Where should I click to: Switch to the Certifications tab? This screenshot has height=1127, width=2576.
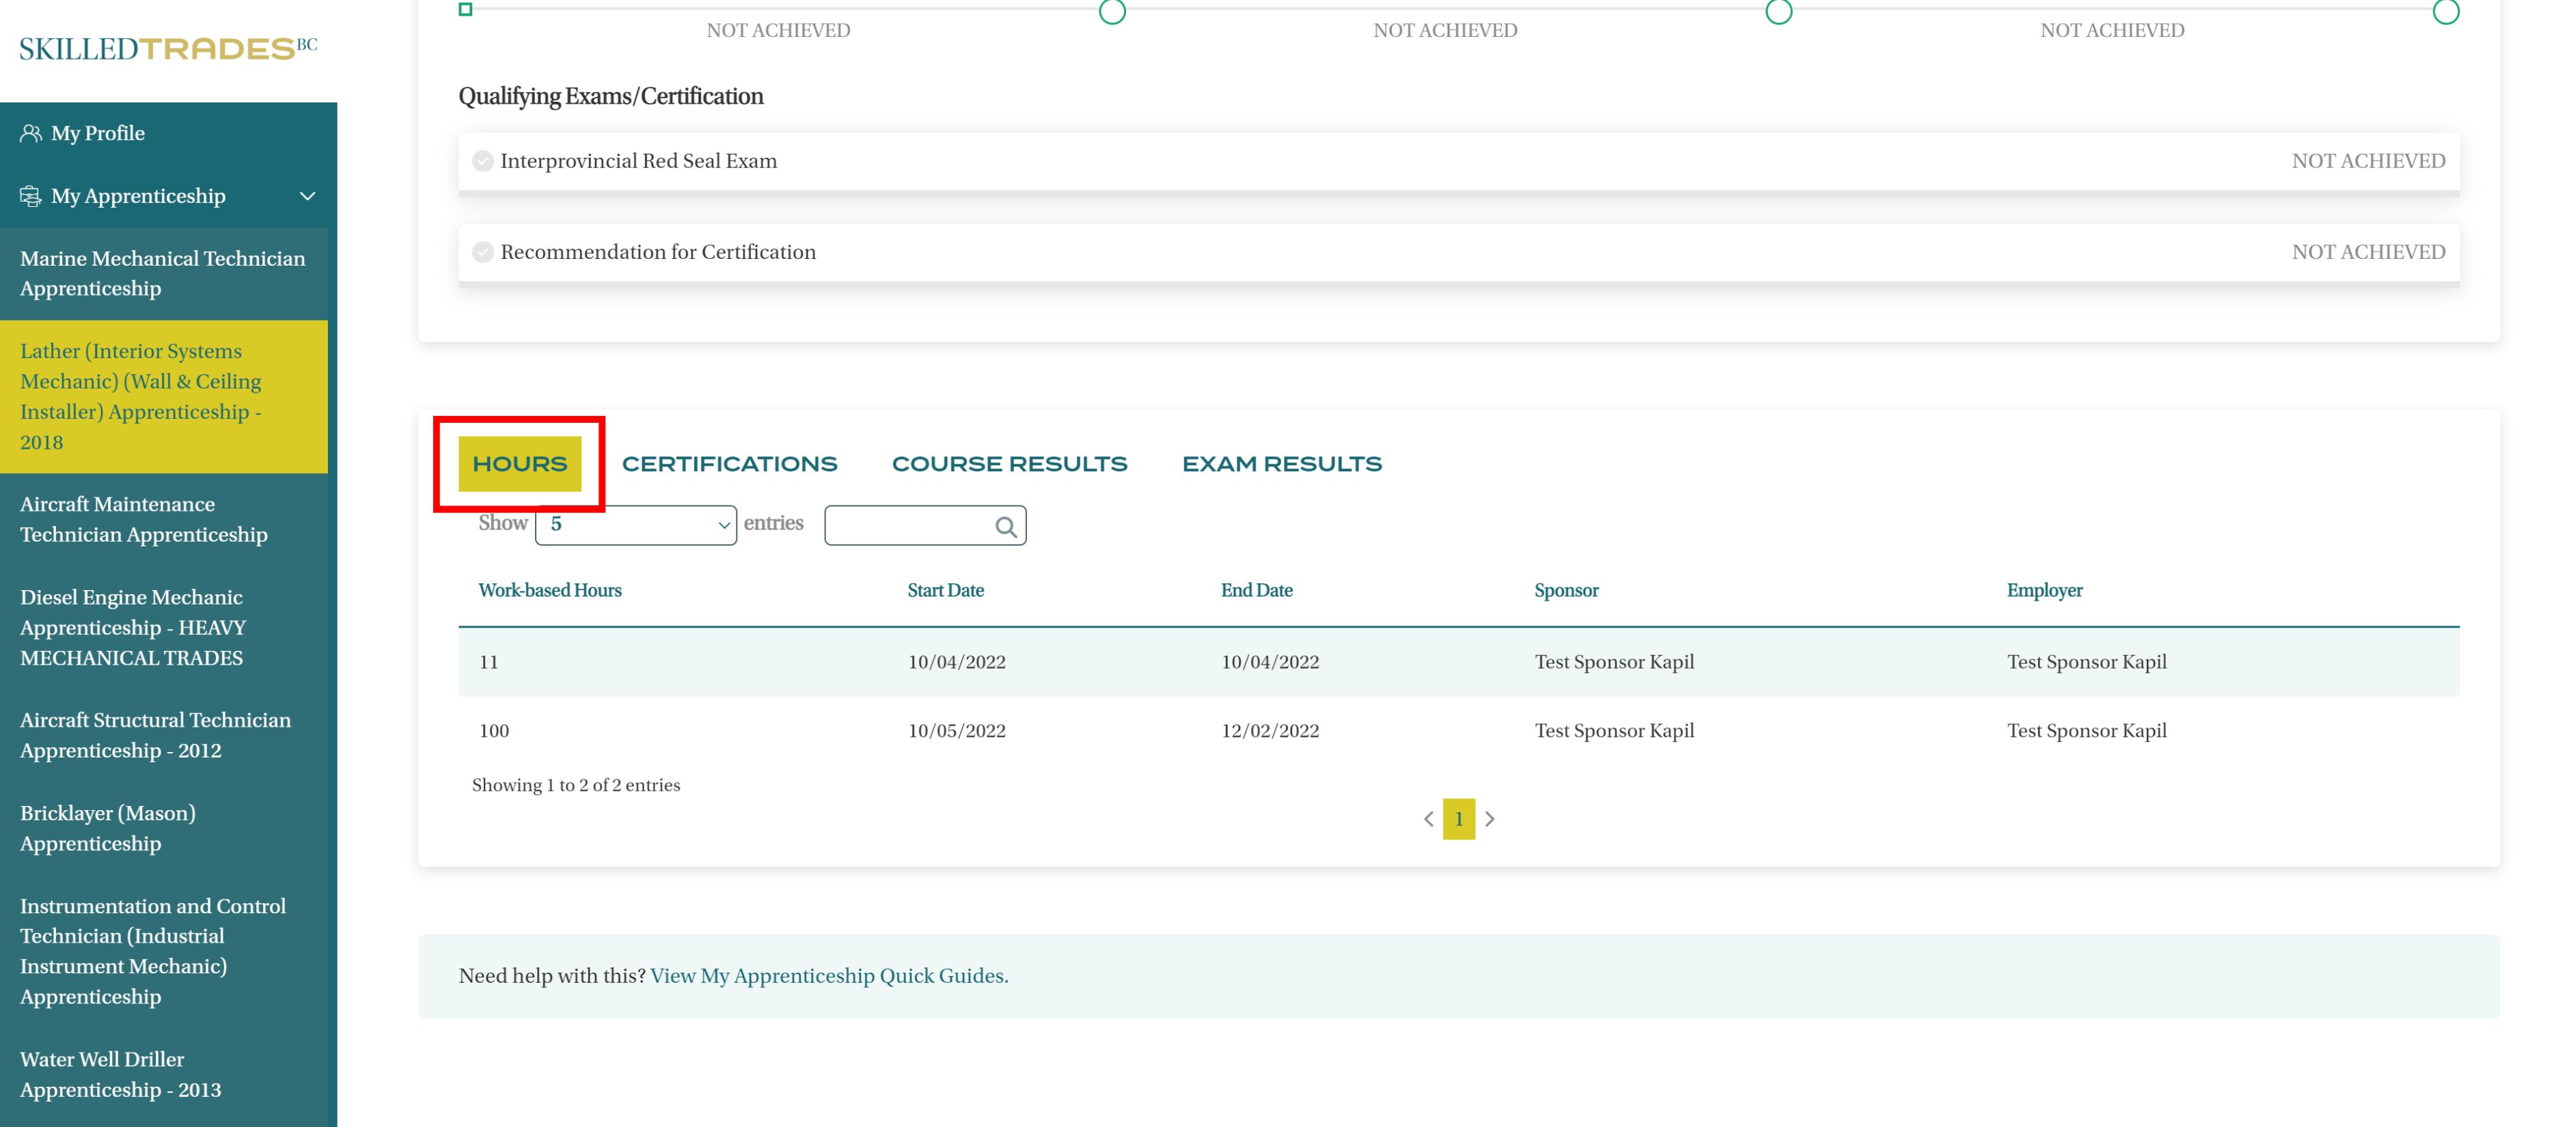(729, 464)
